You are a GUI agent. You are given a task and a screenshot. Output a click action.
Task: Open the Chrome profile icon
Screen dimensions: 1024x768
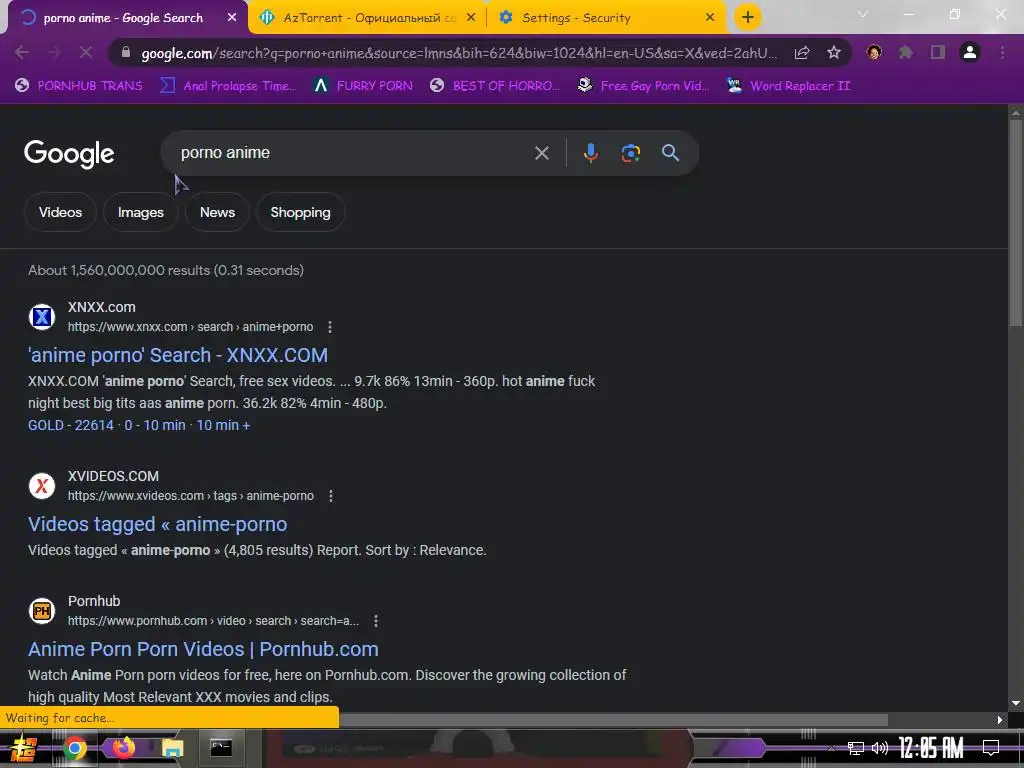click(970, 52)
